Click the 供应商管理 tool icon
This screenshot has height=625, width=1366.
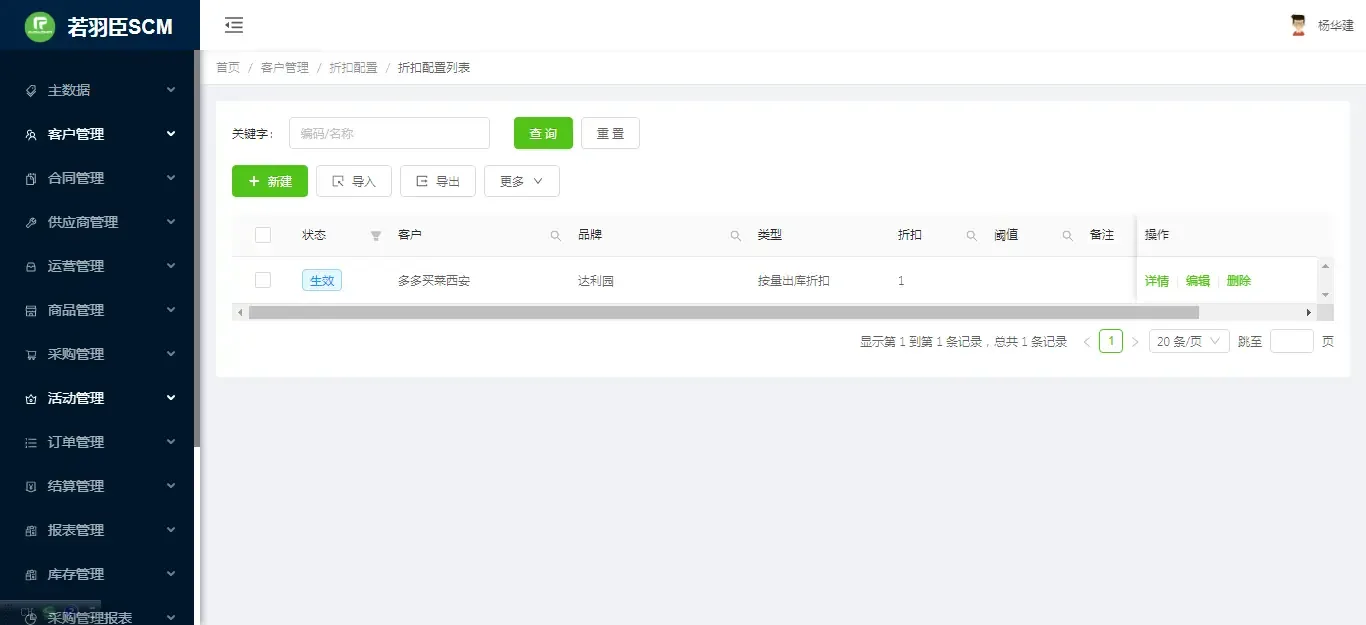tap(31, 222)
